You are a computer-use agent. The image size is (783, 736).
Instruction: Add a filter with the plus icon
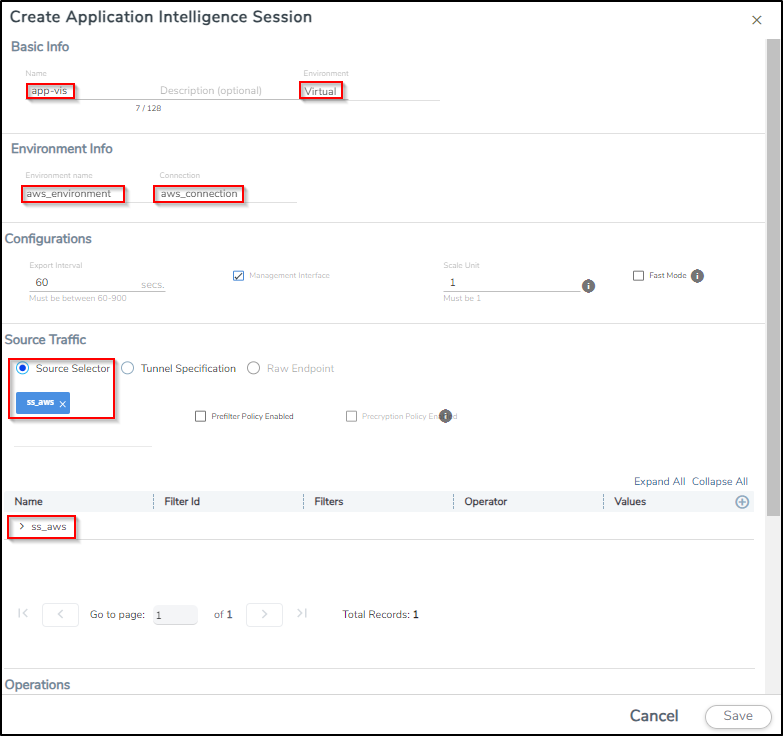coord(742,502)
